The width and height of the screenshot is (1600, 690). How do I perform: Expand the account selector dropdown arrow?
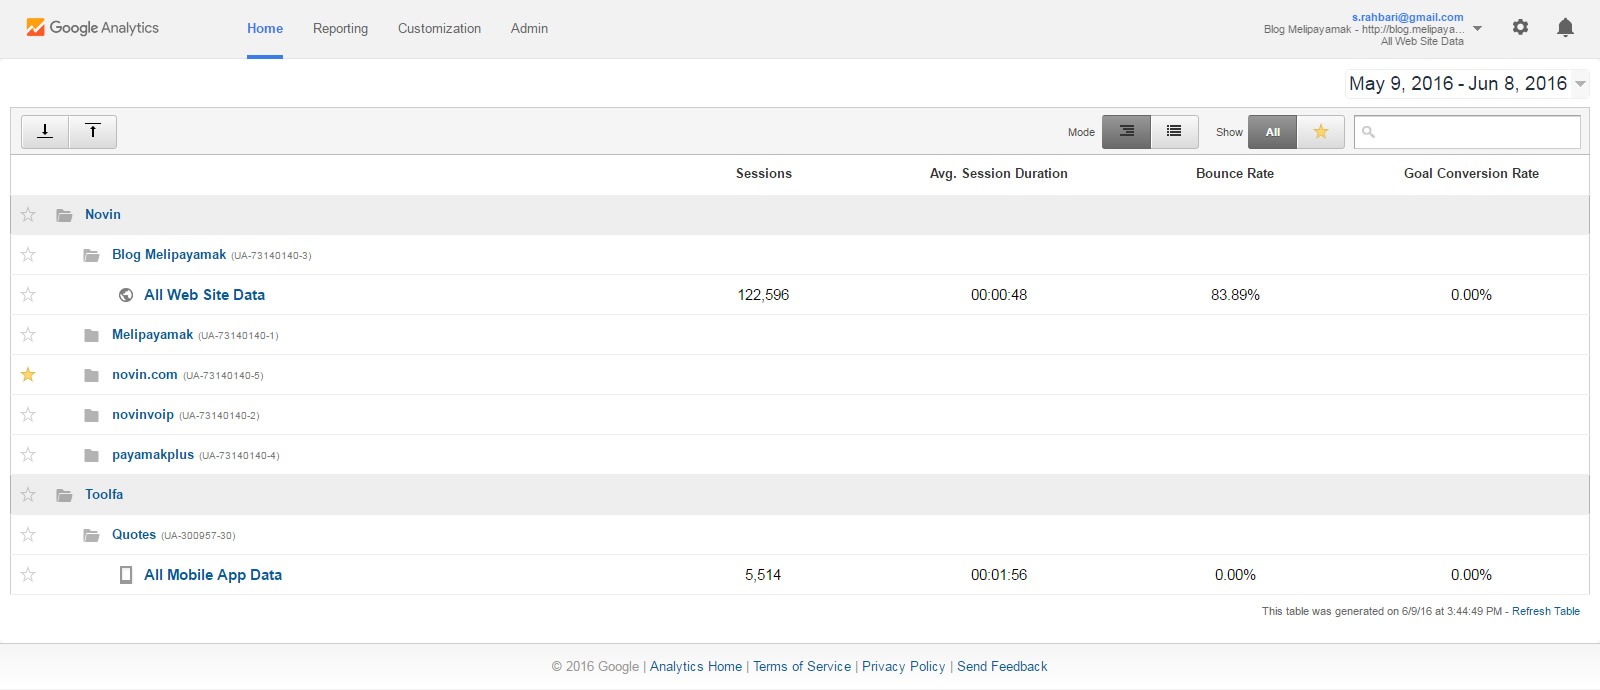(x=1477, y=29)
